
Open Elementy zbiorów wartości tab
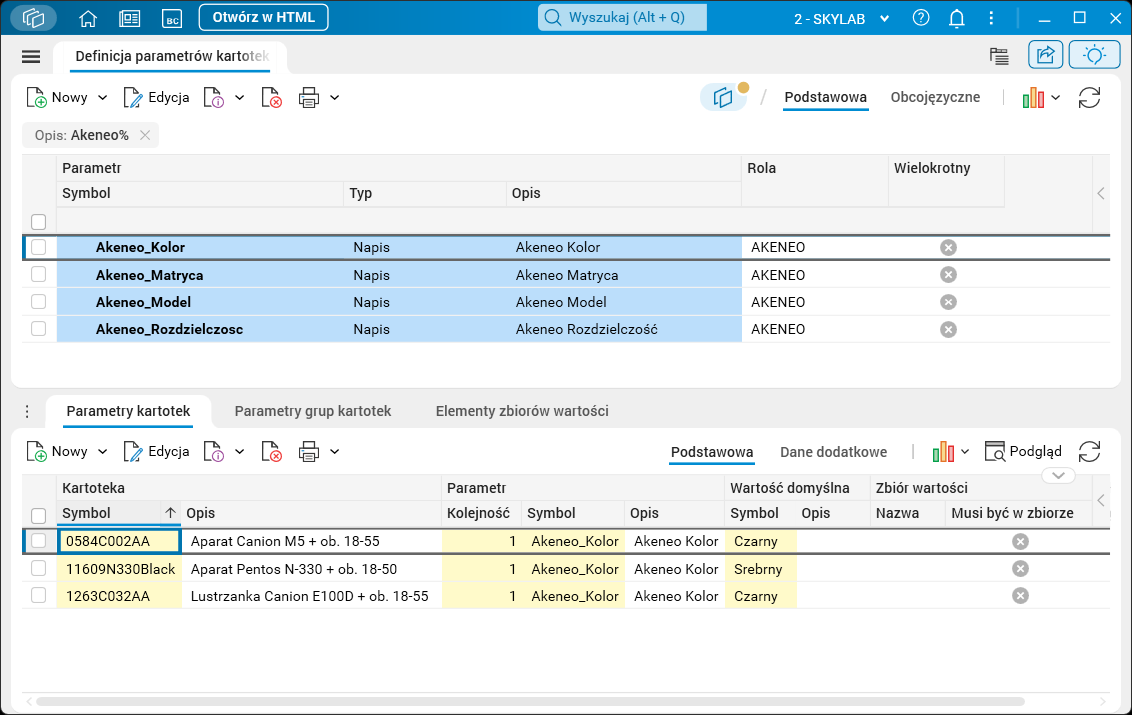pyautogui.click(x=521, y=411)
